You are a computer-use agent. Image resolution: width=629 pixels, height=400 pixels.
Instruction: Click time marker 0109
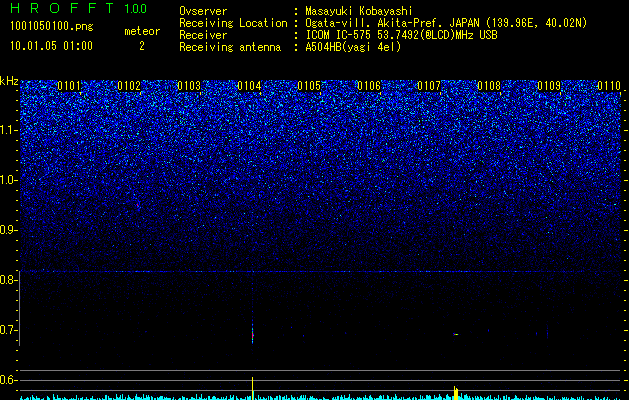point(549,86)
